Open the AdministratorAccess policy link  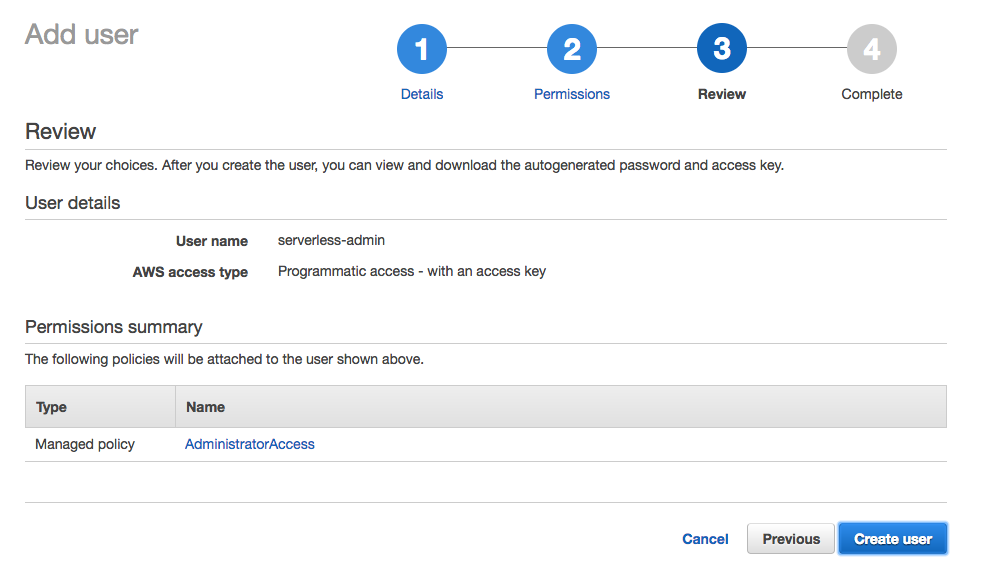(250, 444)
